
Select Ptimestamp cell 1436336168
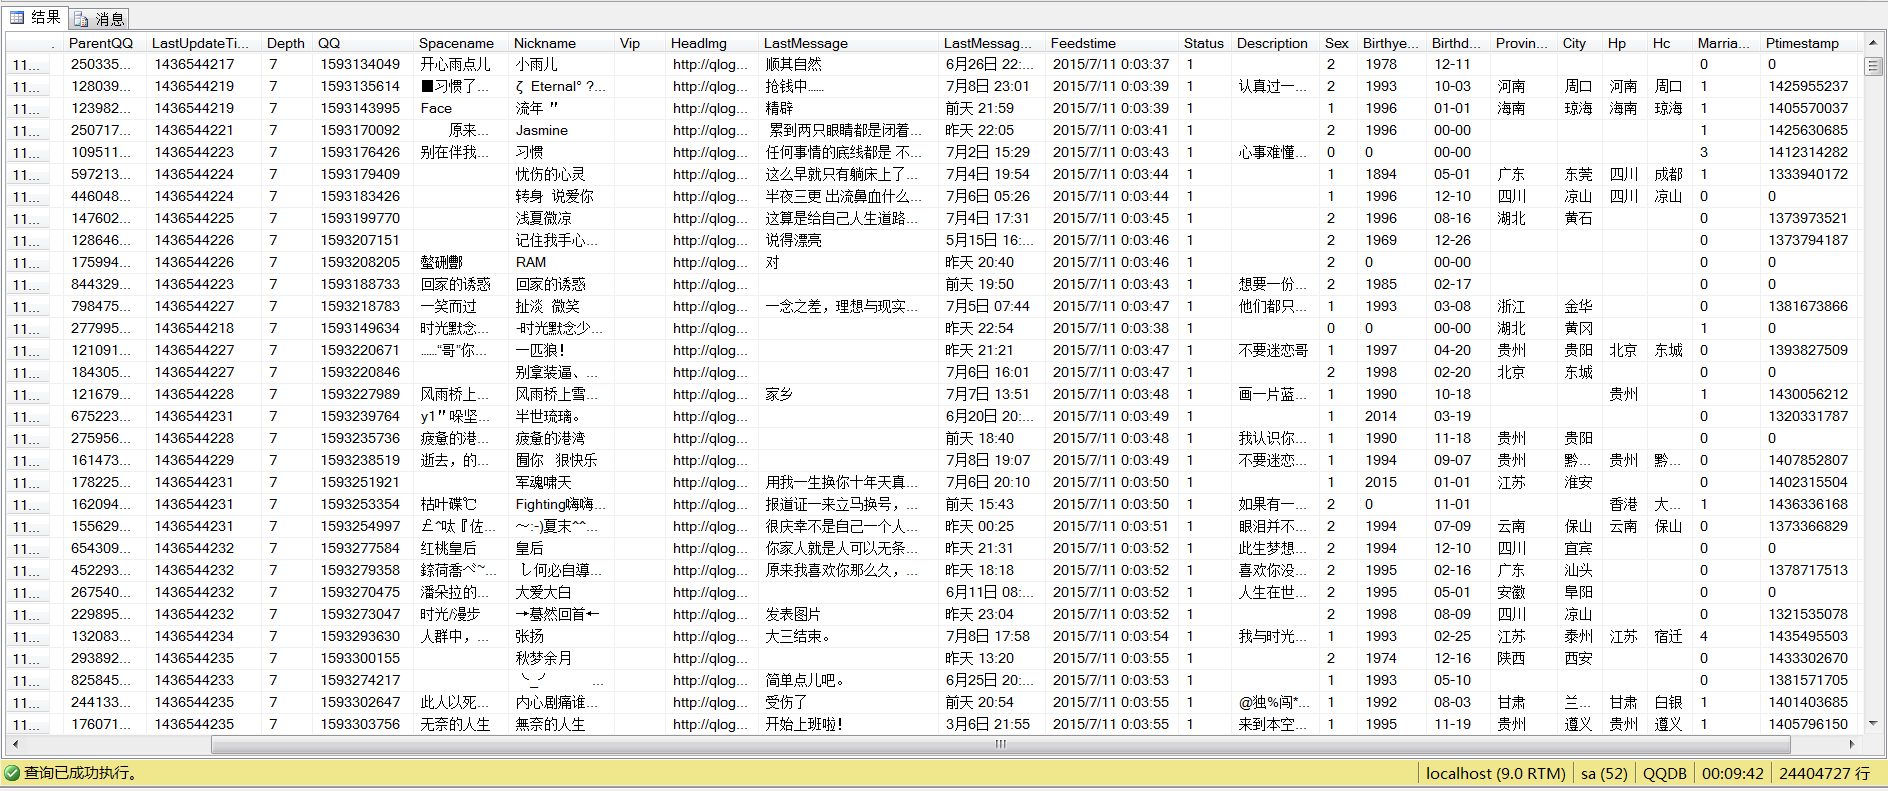[1808, 504]
